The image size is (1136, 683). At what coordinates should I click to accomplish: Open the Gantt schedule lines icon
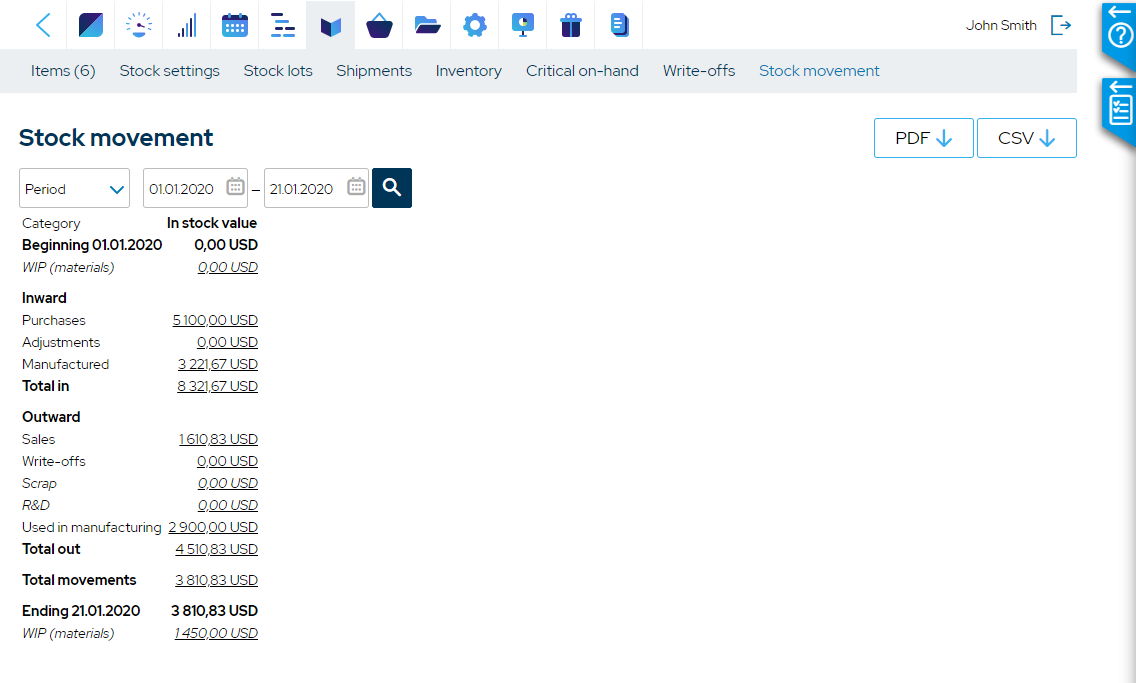pos(283,25)
